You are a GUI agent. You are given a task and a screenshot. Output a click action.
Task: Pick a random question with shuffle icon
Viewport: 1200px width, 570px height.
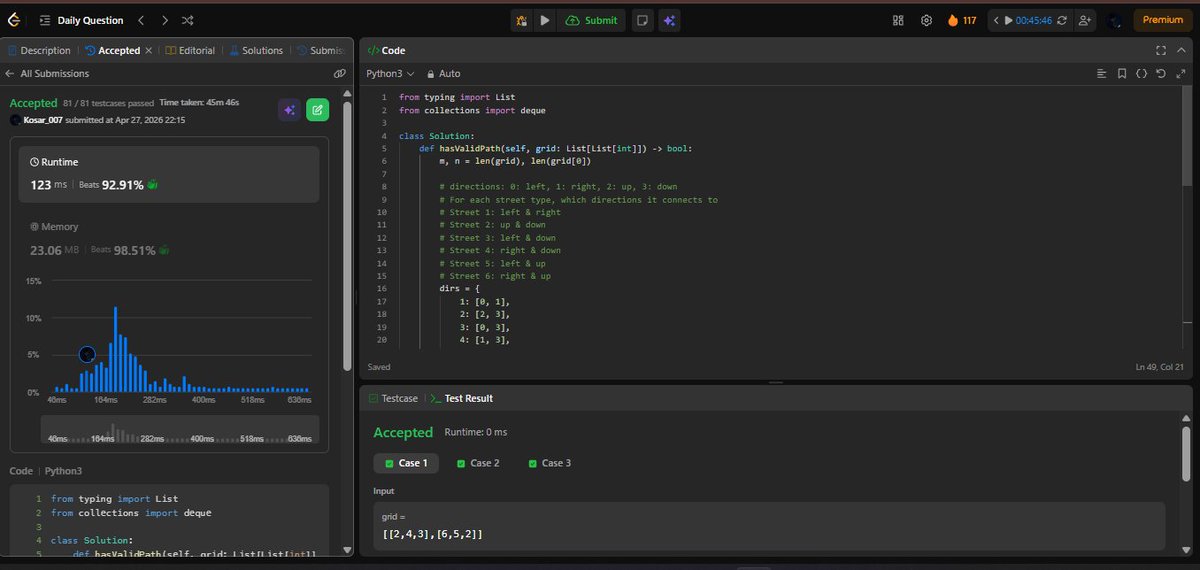click(188, 20)
